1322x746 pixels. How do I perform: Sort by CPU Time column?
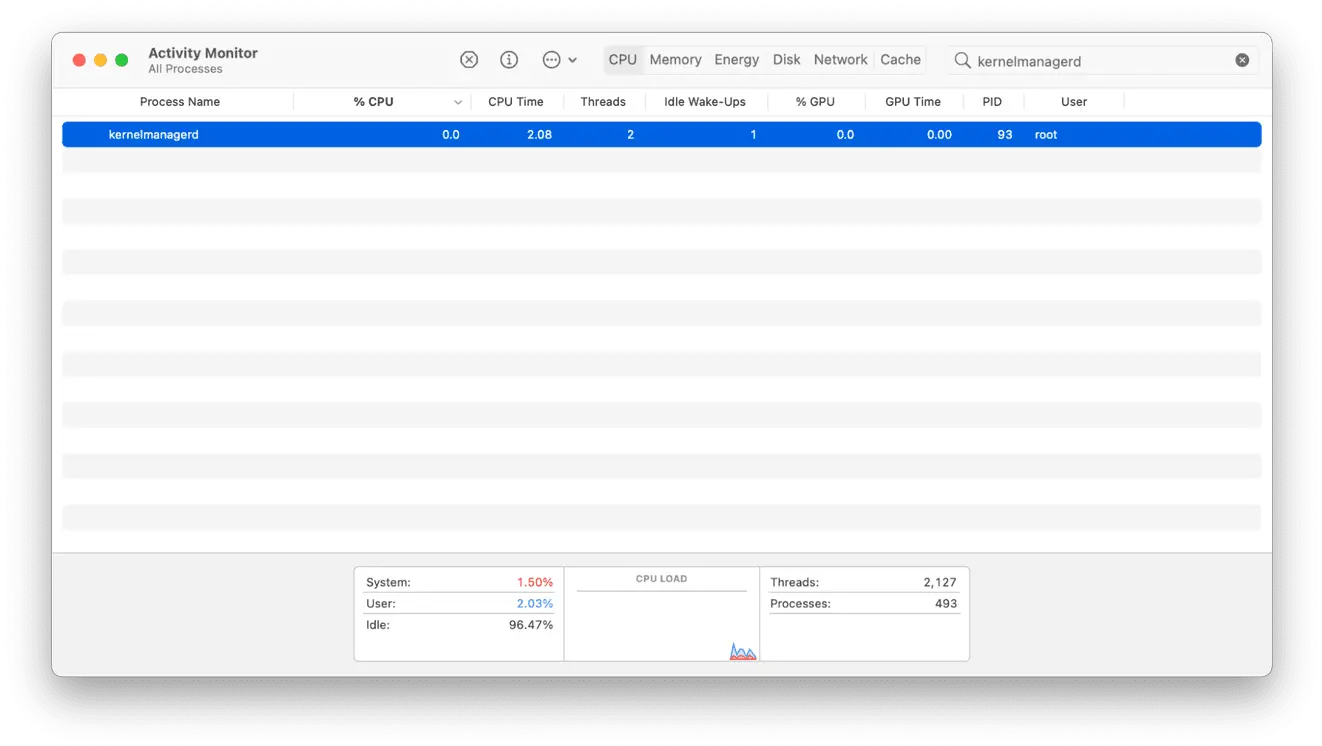[x=516, y=102]
